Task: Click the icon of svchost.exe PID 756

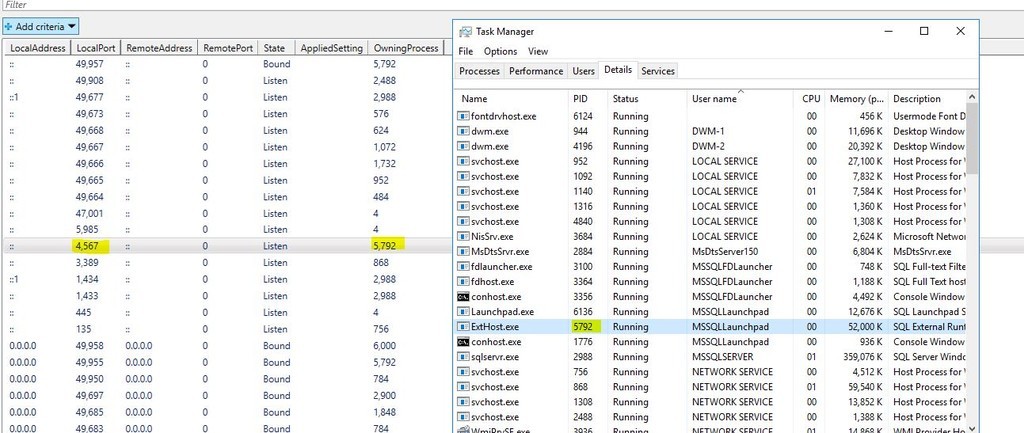Action: pyautogui.click(x=463, y=372)
